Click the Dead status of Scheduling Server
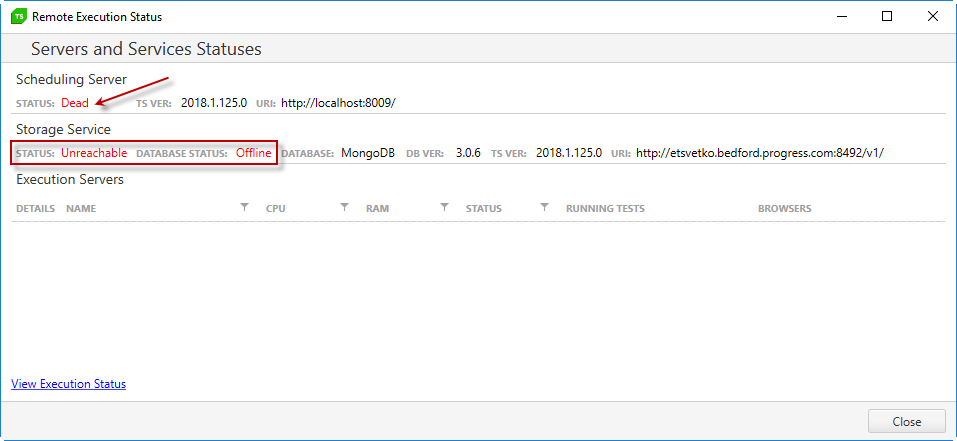 (x=74, y=103)
